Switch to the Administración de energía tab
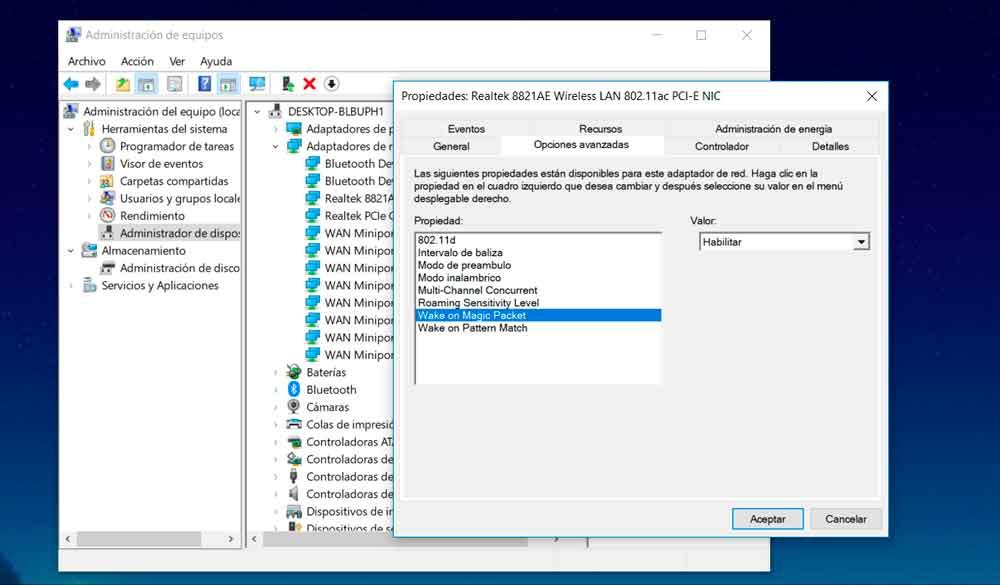This screenshot has width=1000, height=585. [774, 128]
